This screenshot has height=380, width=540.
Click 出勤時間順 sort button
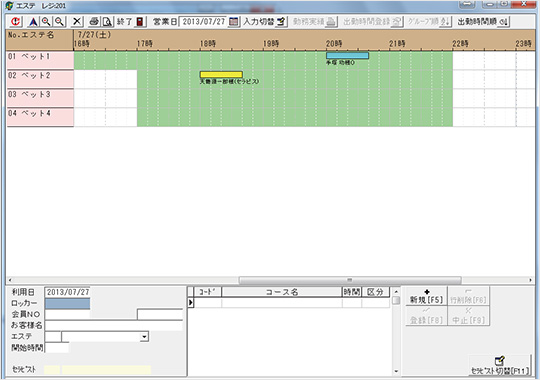coord(482,21)
